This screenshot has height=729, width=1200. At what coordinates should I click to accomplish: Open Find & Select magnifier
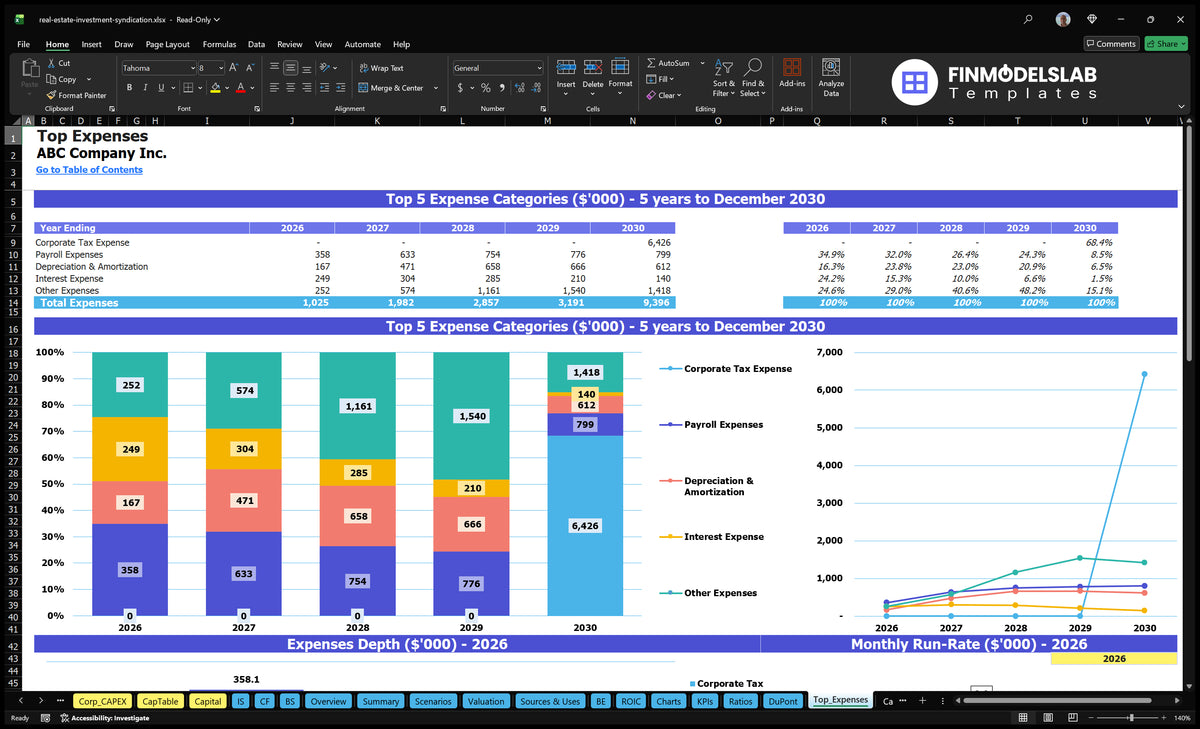point(753,67)
